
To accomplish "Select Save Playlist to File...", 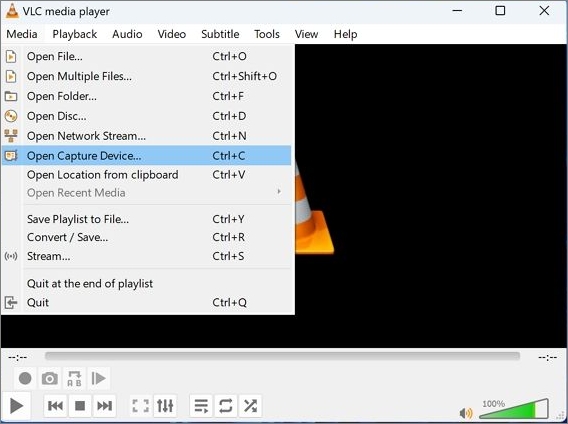I will [146, 219].
